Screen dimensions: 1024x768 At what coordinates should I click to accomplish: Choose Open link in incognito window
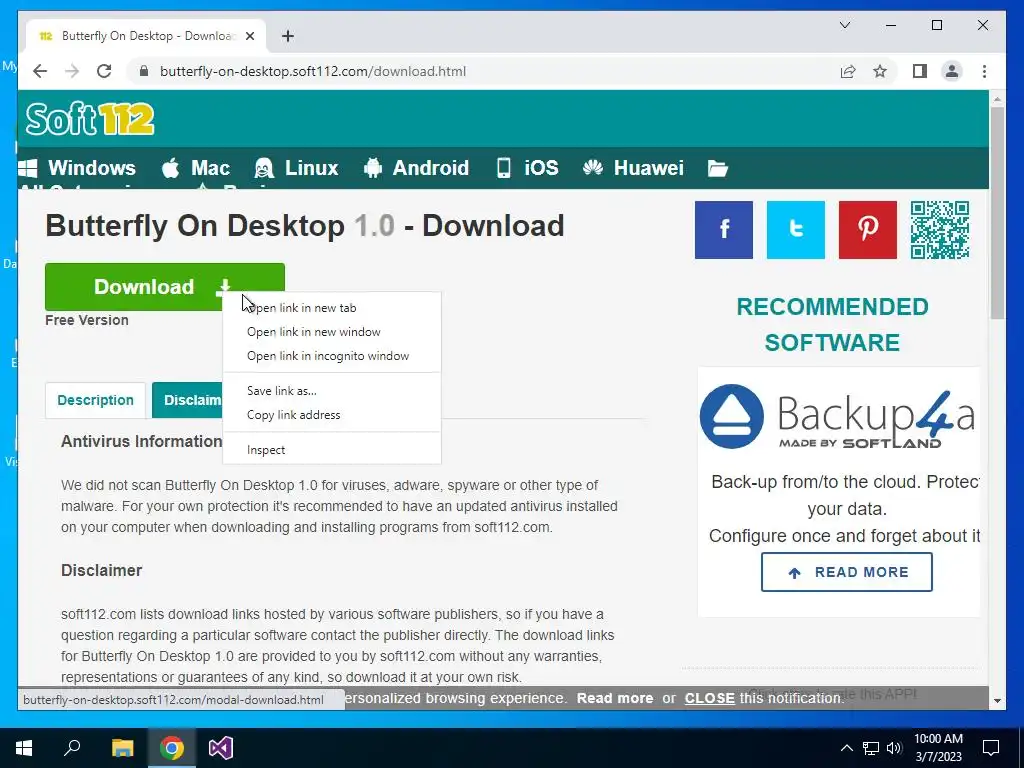(332, 356)
